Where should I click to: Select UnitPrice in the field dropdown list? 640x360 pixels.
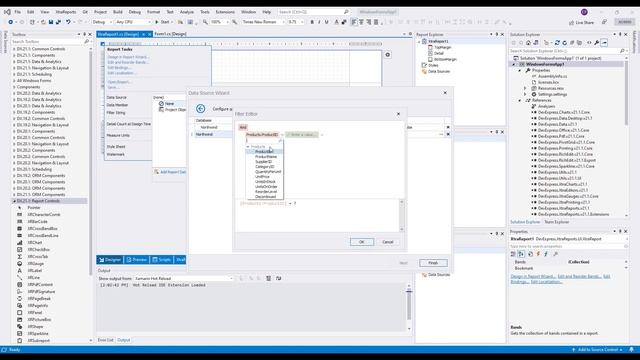pos(262,177)
